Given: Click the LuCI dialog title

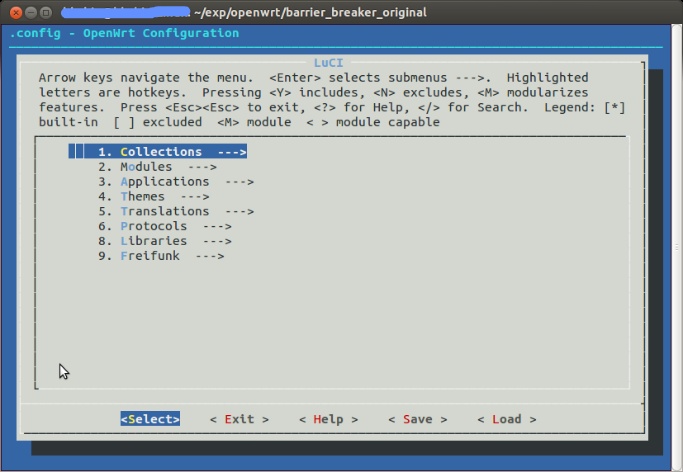Looking at the screenshot, I should click(x=328, y=63).
